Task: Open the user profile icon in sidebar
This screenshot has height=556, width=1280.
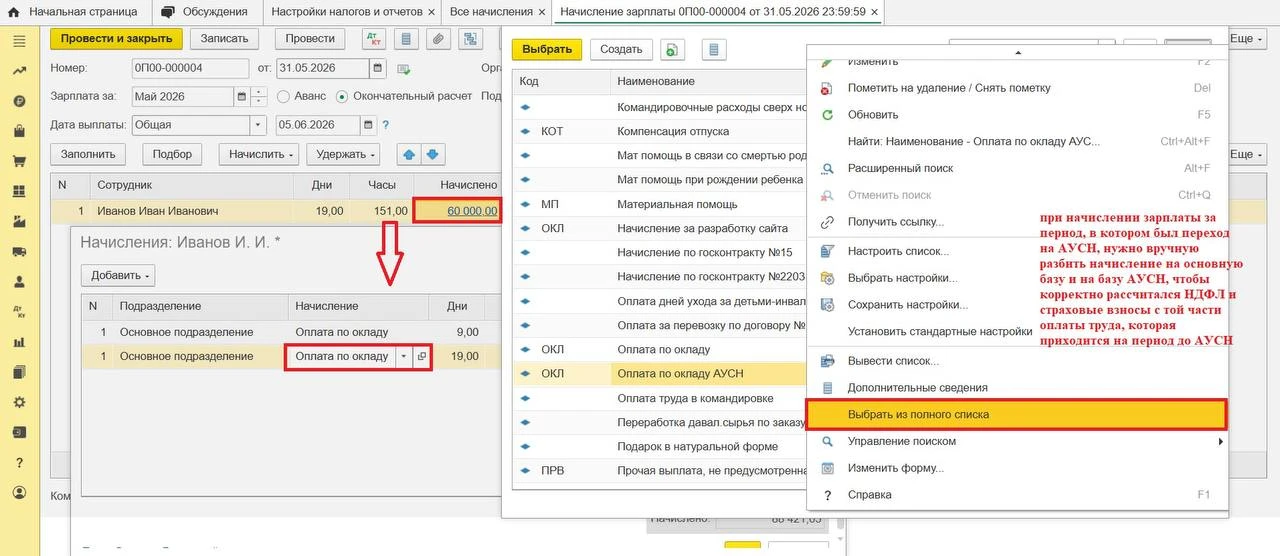Action: [x=19, y=493]
